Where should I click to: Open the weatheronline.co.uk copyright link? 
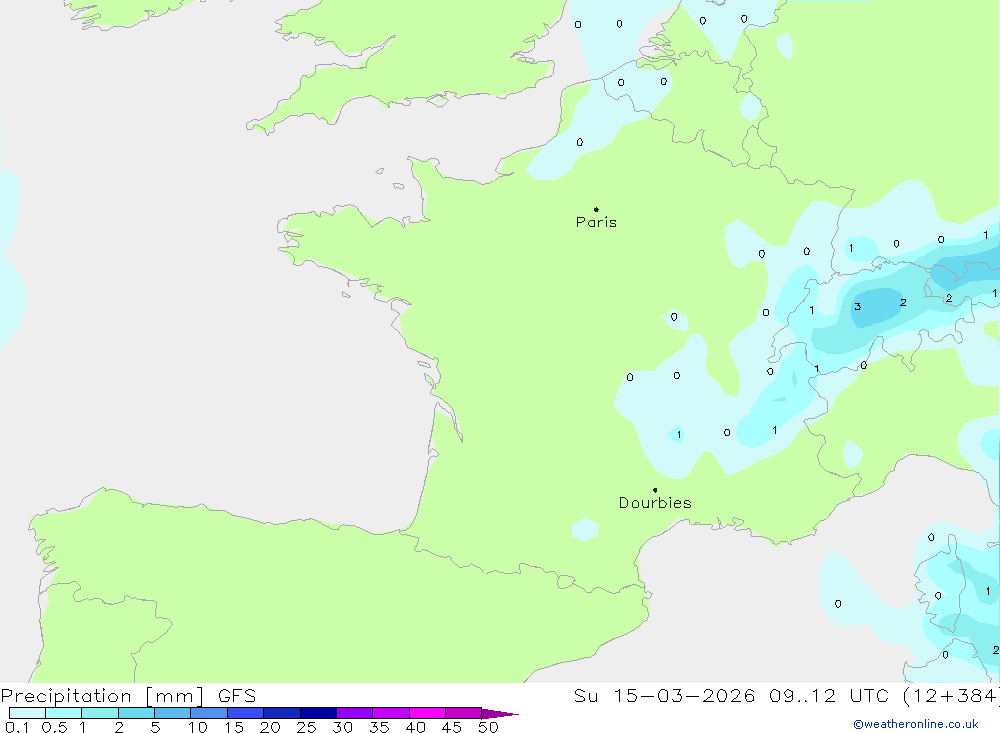tap(916, 724)
